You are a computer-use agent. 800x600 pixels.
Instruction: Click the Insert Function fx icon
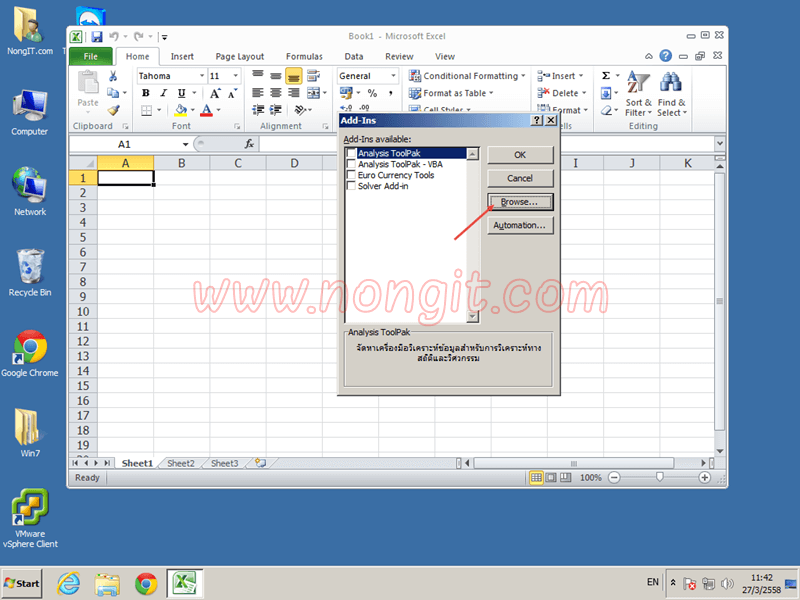[249, 144]
